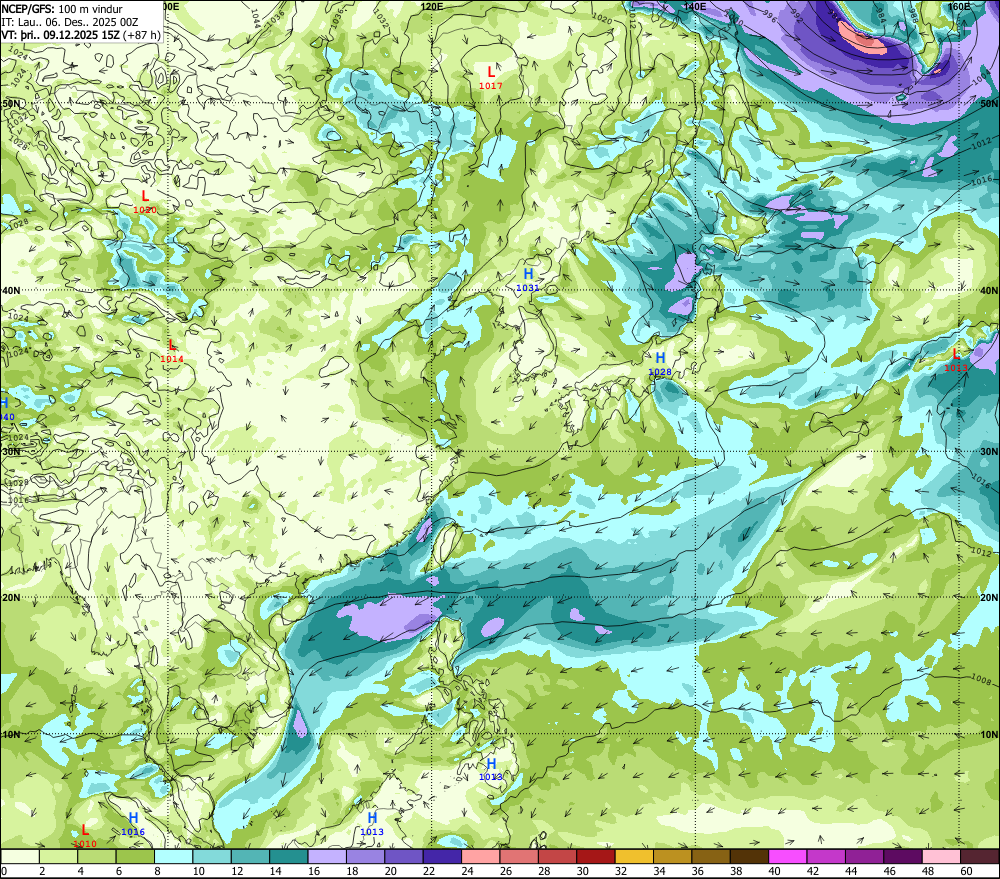1000x879 pixels.
Task: Click the legend value '10'
Action: point(199,871)
